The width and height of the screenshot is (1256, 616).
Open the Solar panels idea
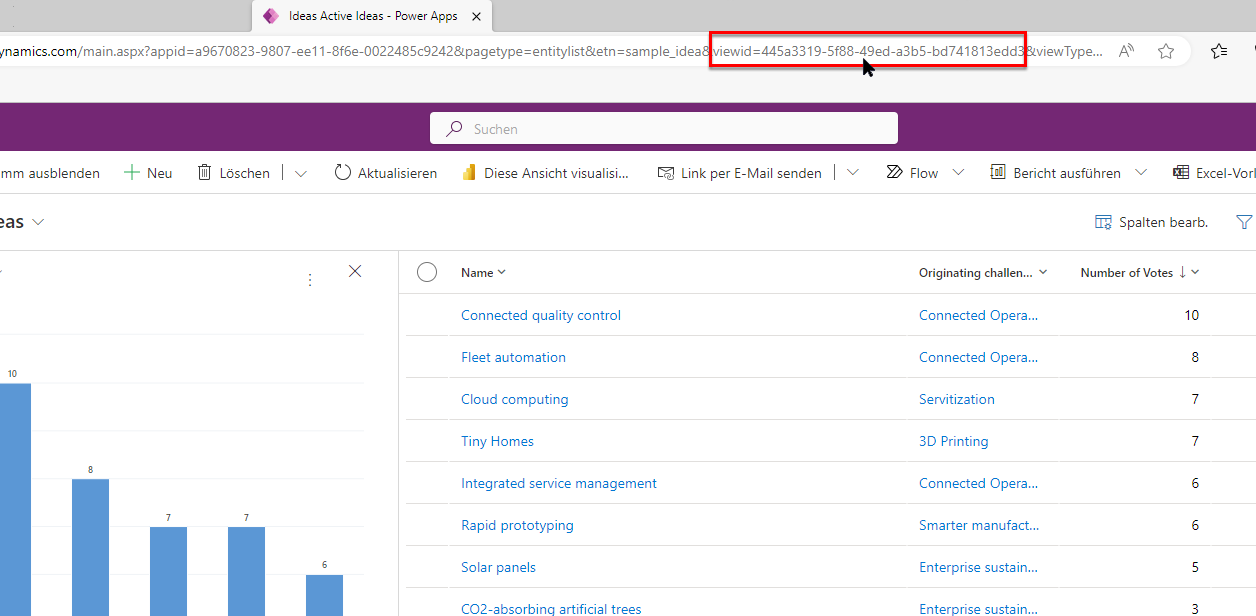[498, 567]
